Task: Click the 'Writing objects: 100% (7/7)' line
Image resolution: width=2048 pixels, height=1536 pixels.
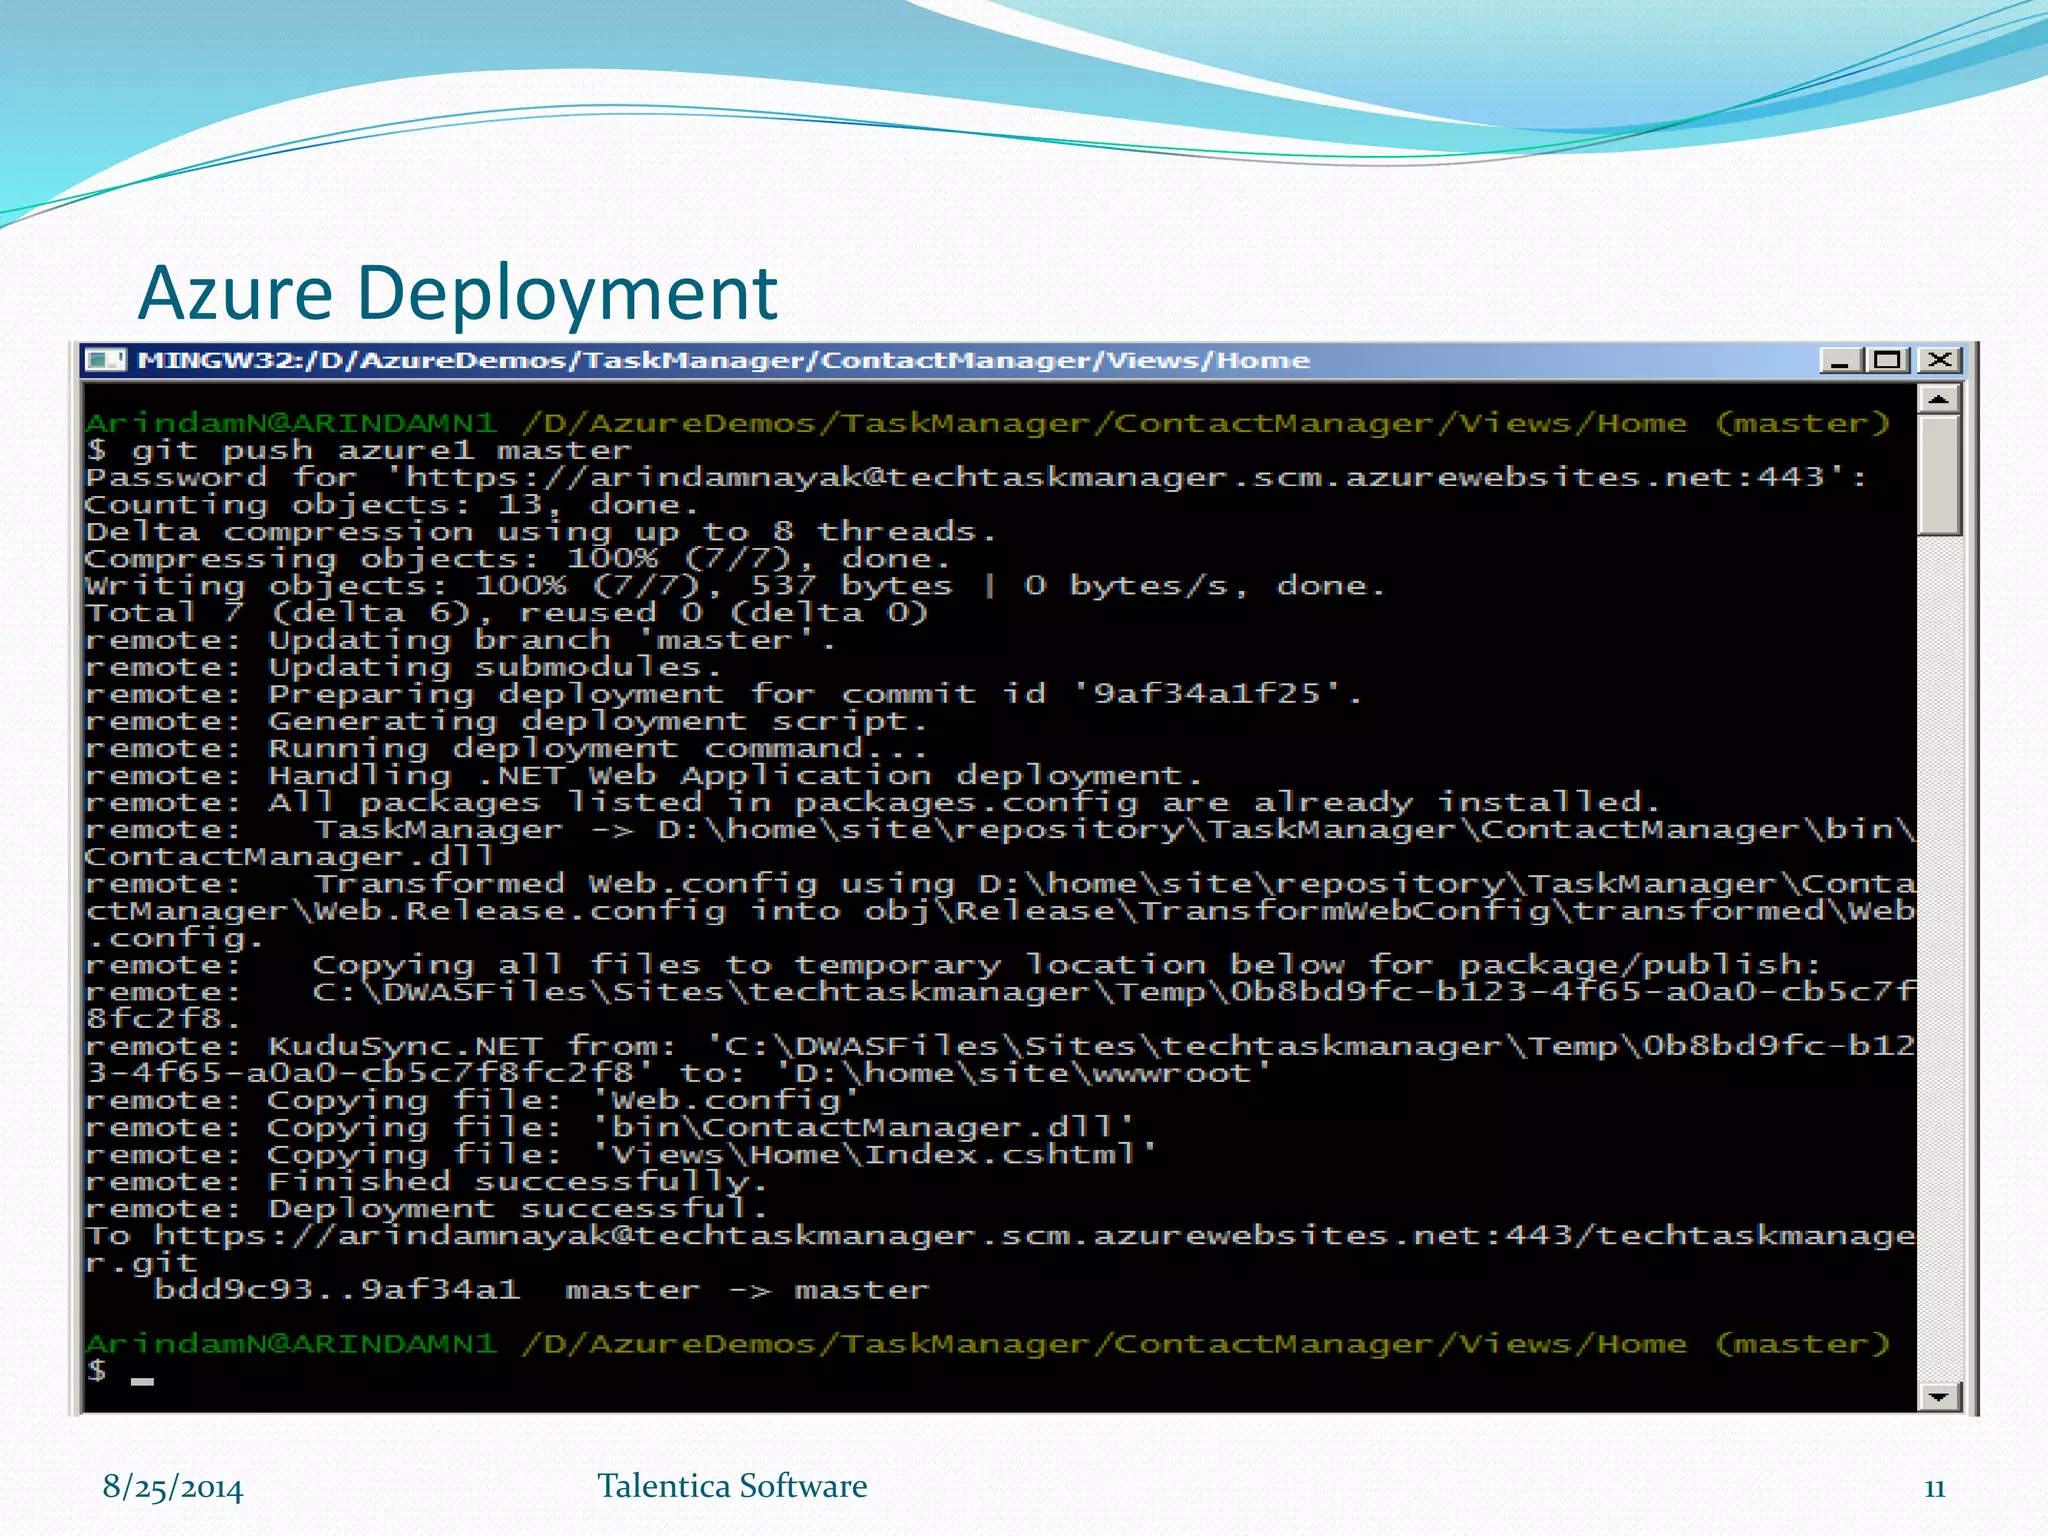Action: (736, 586)
